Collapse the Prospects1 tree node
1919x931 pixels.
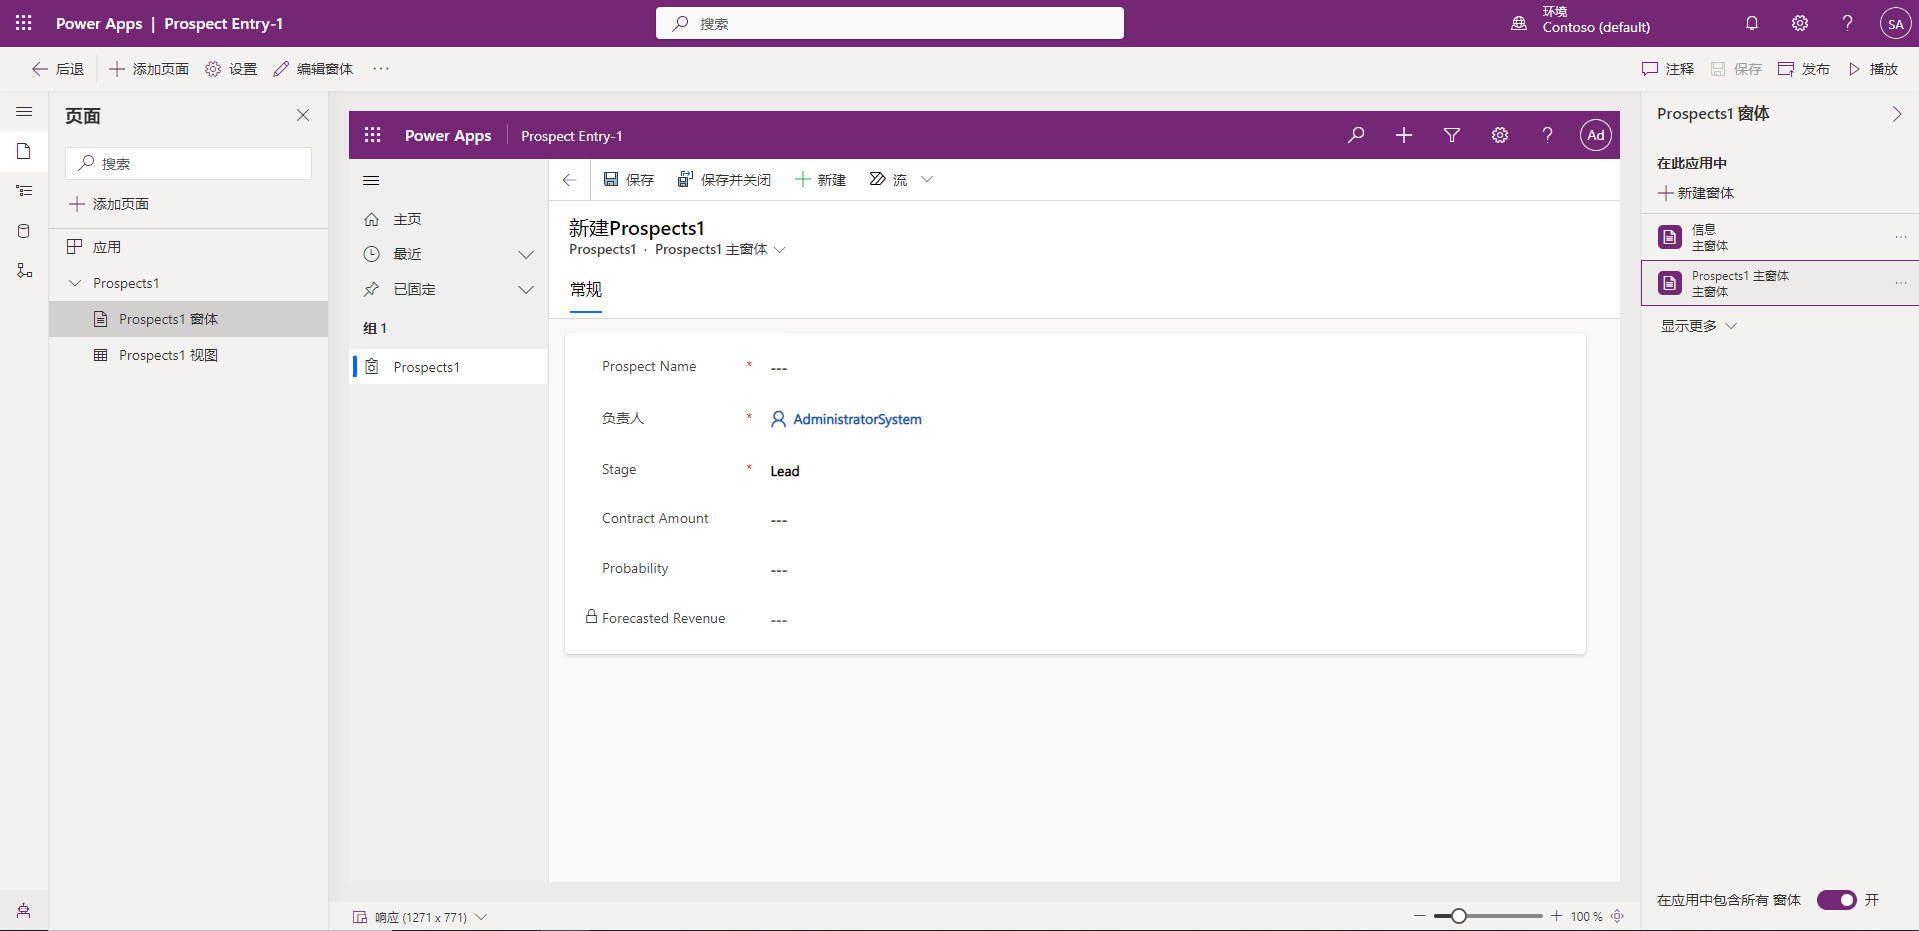(75, 283)
